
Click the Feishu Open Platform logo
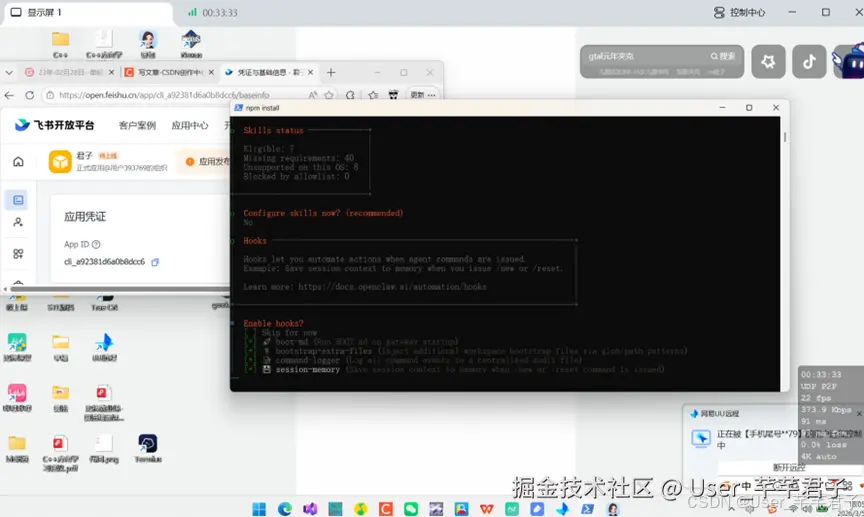tap(54, 125)
